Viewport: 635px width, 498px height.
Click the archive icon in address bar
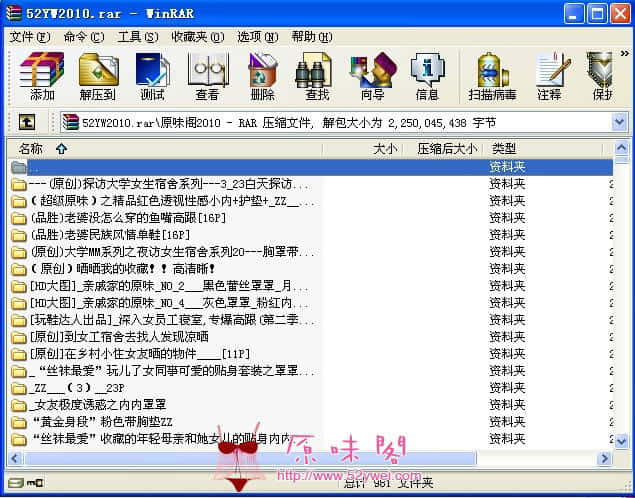[71, 122]
